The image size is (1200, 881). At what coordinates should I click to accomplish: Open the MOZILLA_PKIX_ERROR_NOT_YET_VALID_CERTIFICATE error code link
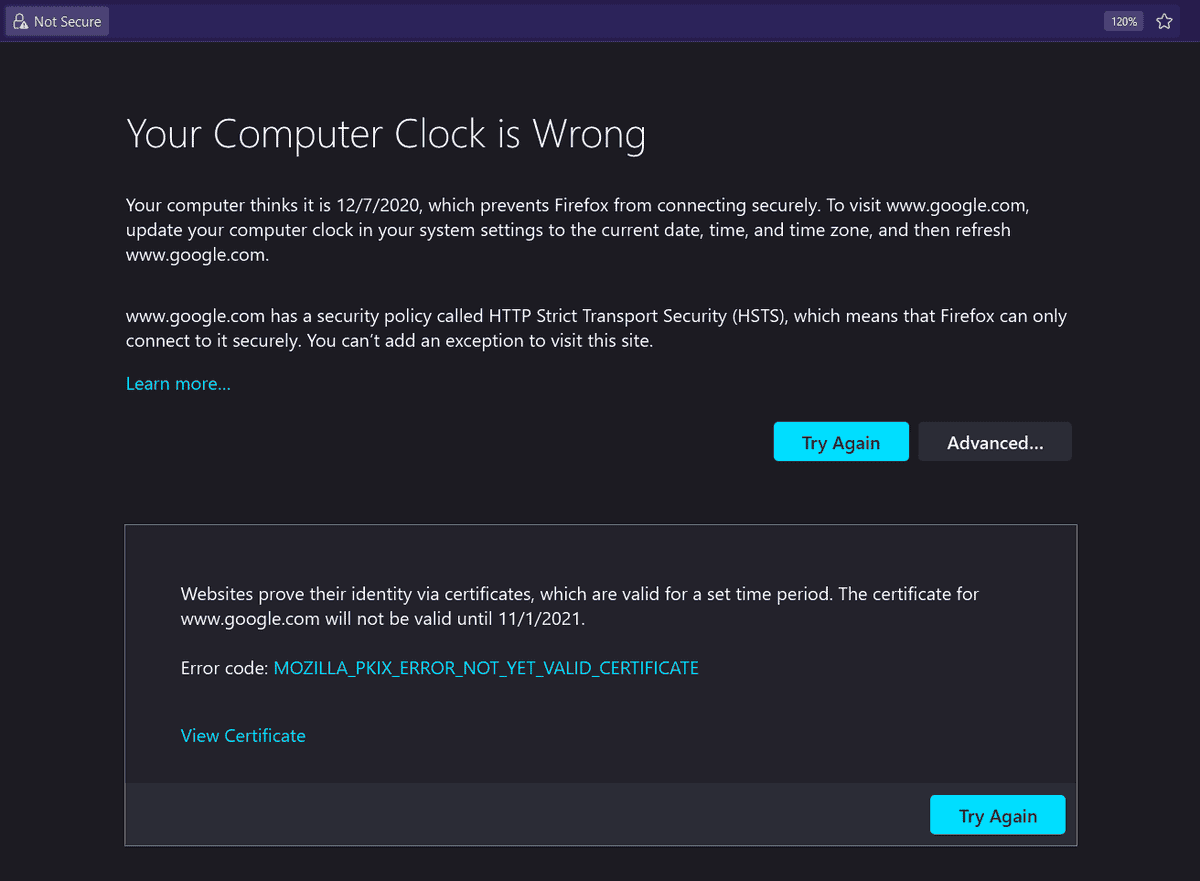coord(486,667)
